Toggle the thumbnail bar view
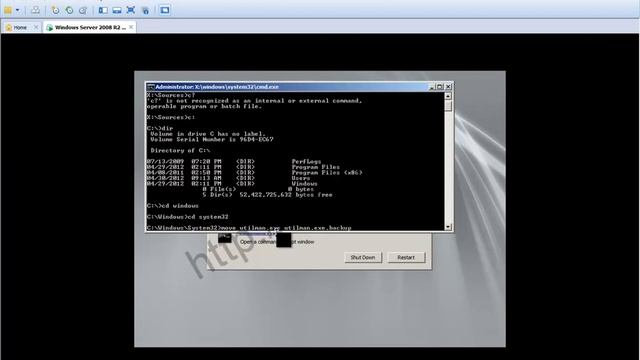Screen dimensions: 640x360 117,10
